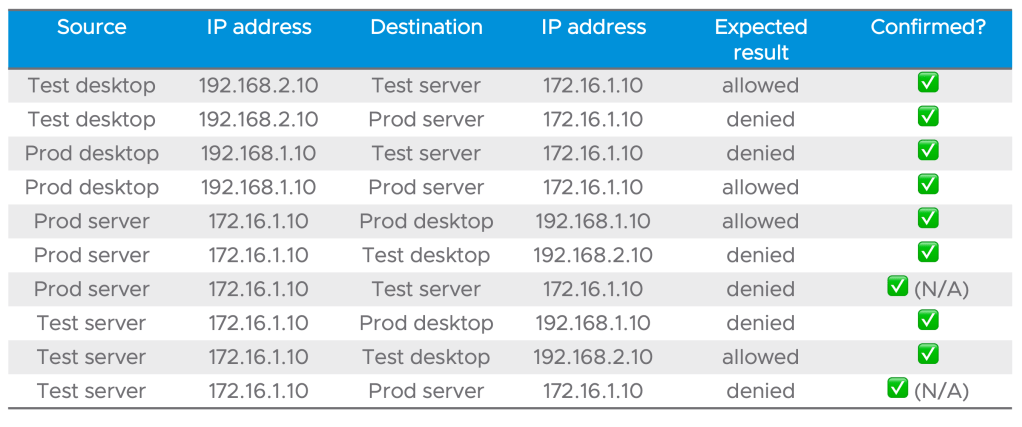1022x427 pixels.
Task: Select the allowed result for Test desktop to Test server
Action: pos(760,86)
